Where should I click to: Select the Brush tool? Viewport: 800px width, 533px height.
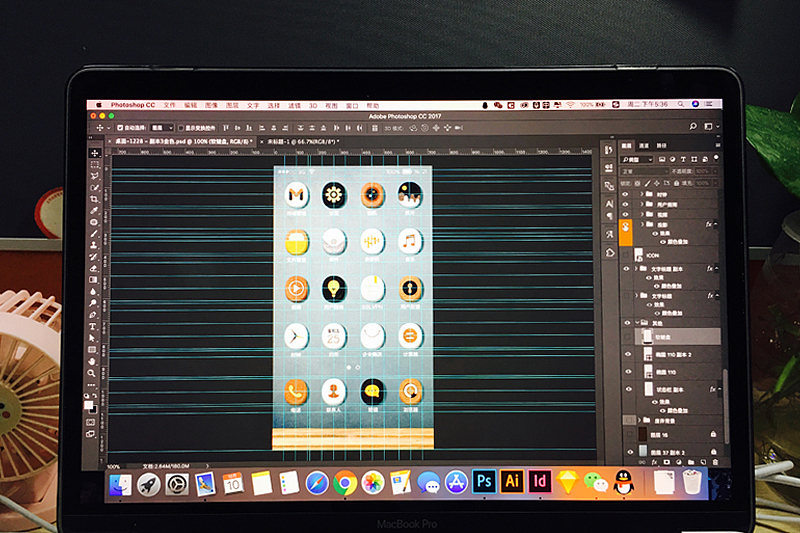tap(94, 234)
